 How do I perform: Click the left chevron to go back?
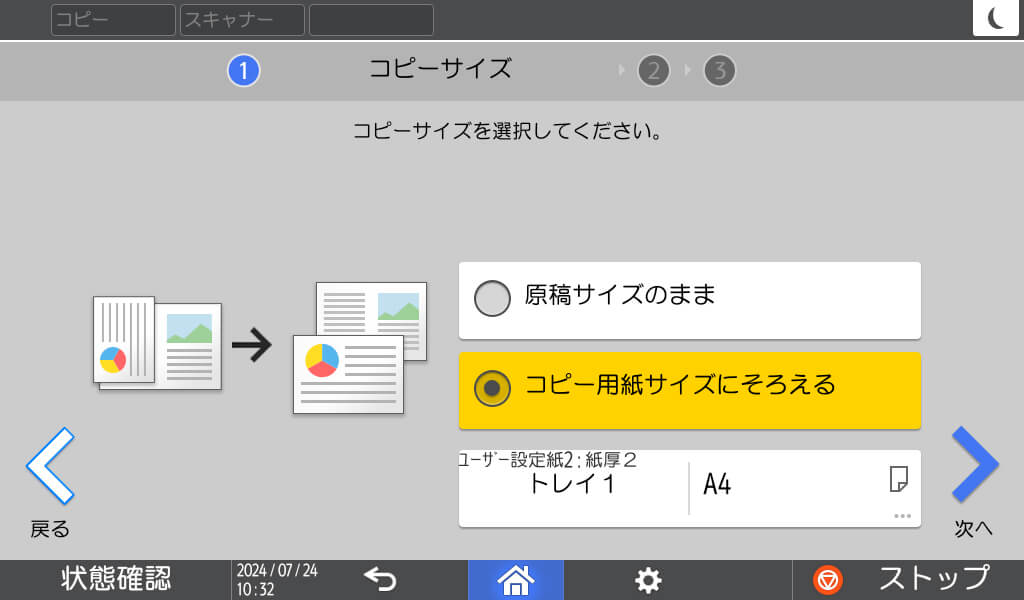(x=50, y=465)
